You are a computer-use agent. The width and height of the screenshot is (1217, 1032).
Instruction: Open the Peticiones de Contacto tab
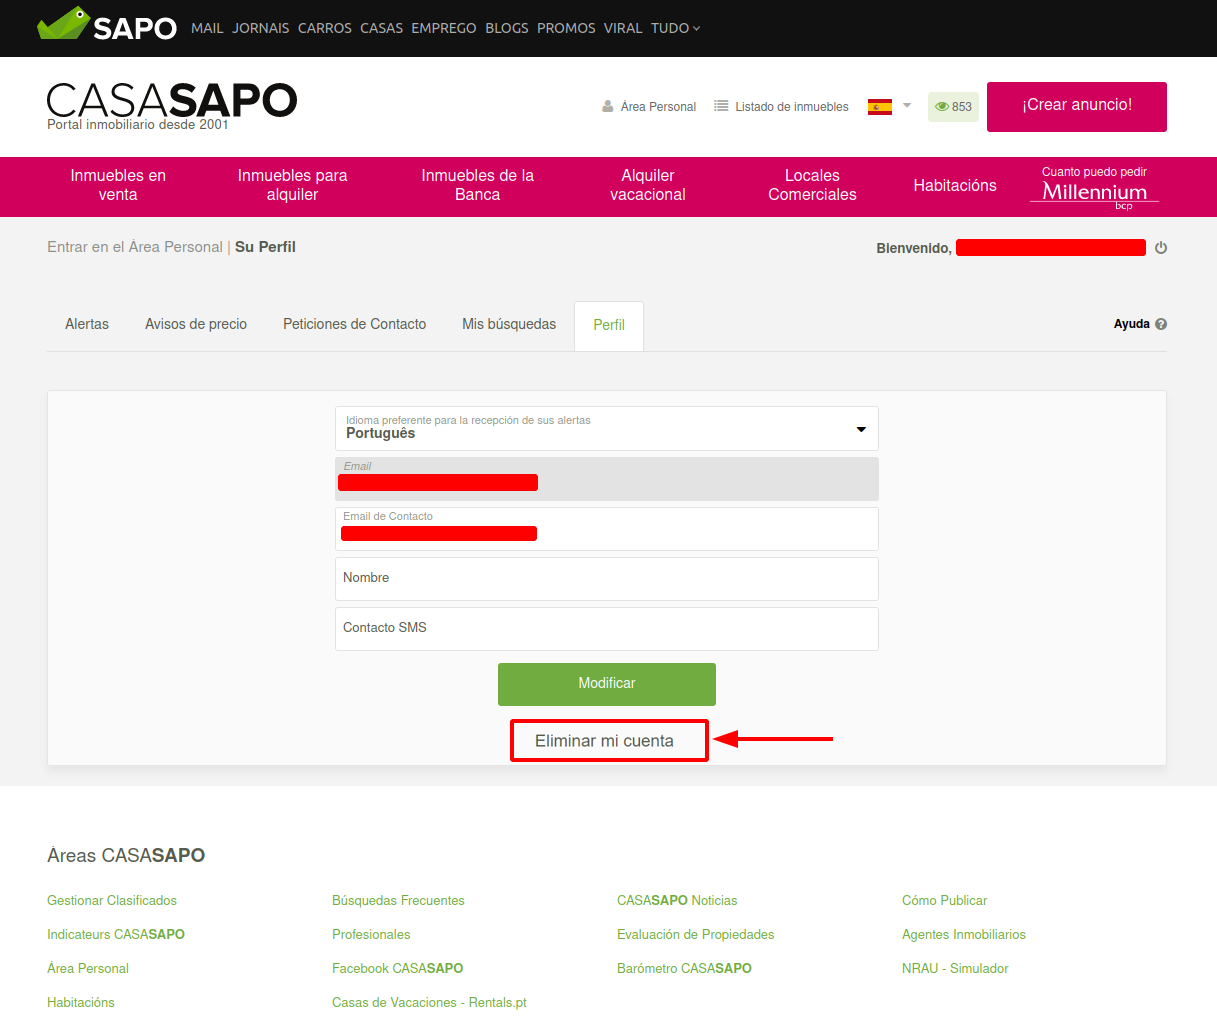tap(354, 324)
